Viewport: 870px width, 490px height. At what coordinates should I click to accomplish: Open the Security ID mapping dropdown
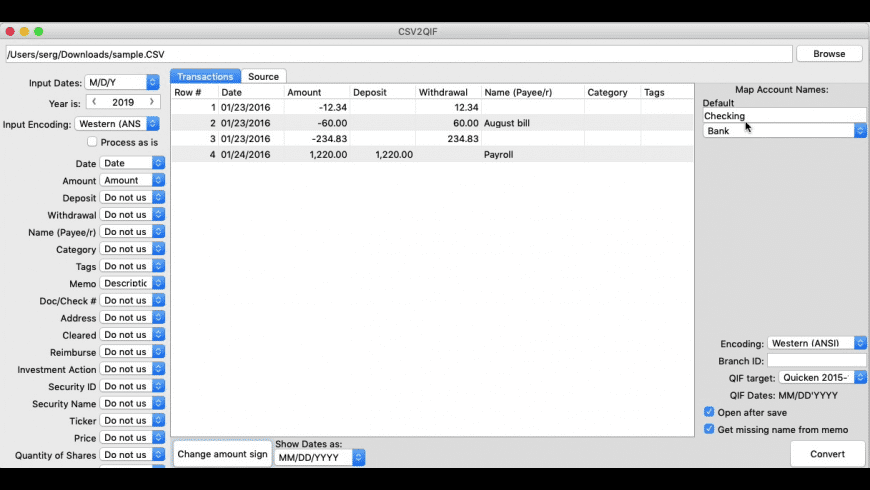coord(132,386)
